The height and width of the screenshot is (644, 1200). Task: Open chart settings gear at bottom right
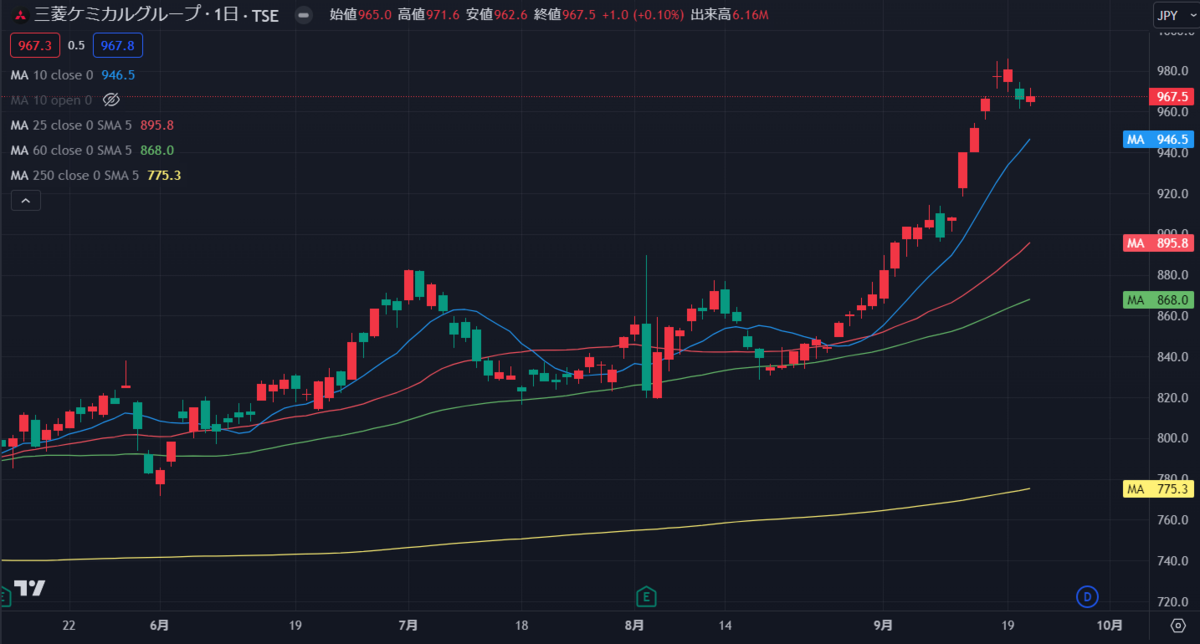1176,626
